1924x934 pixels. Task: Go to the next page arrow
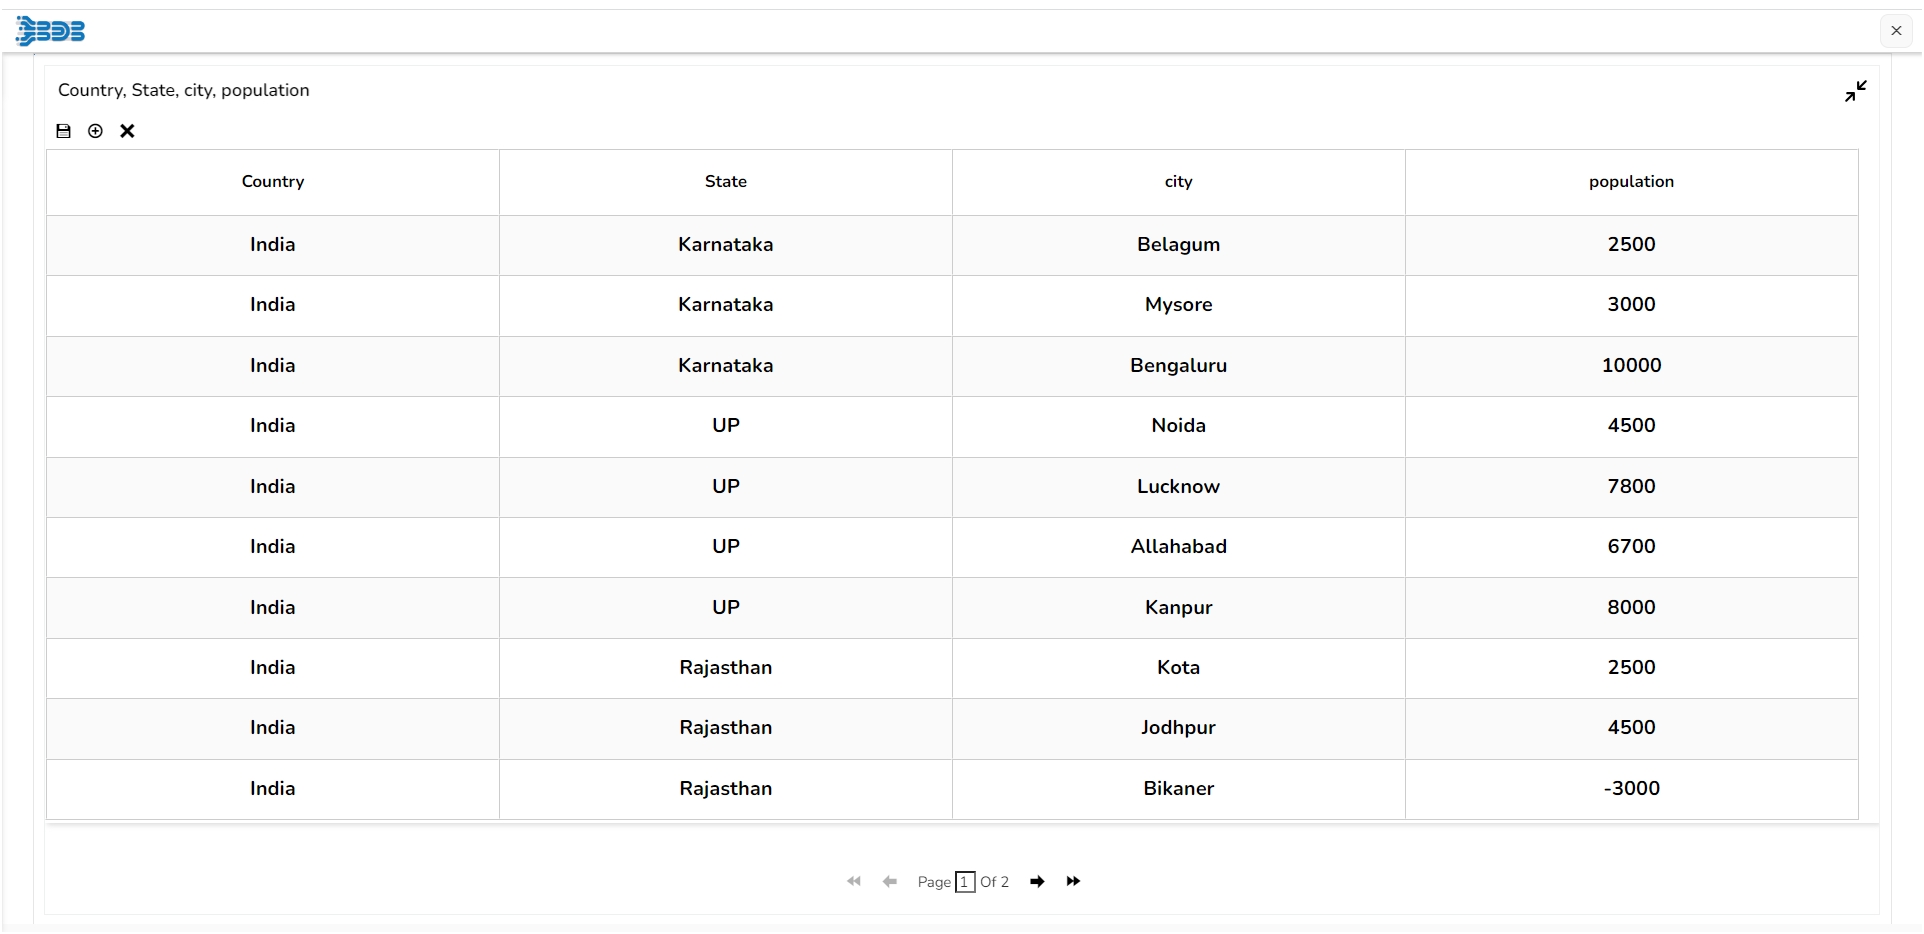coord(1037,881)
